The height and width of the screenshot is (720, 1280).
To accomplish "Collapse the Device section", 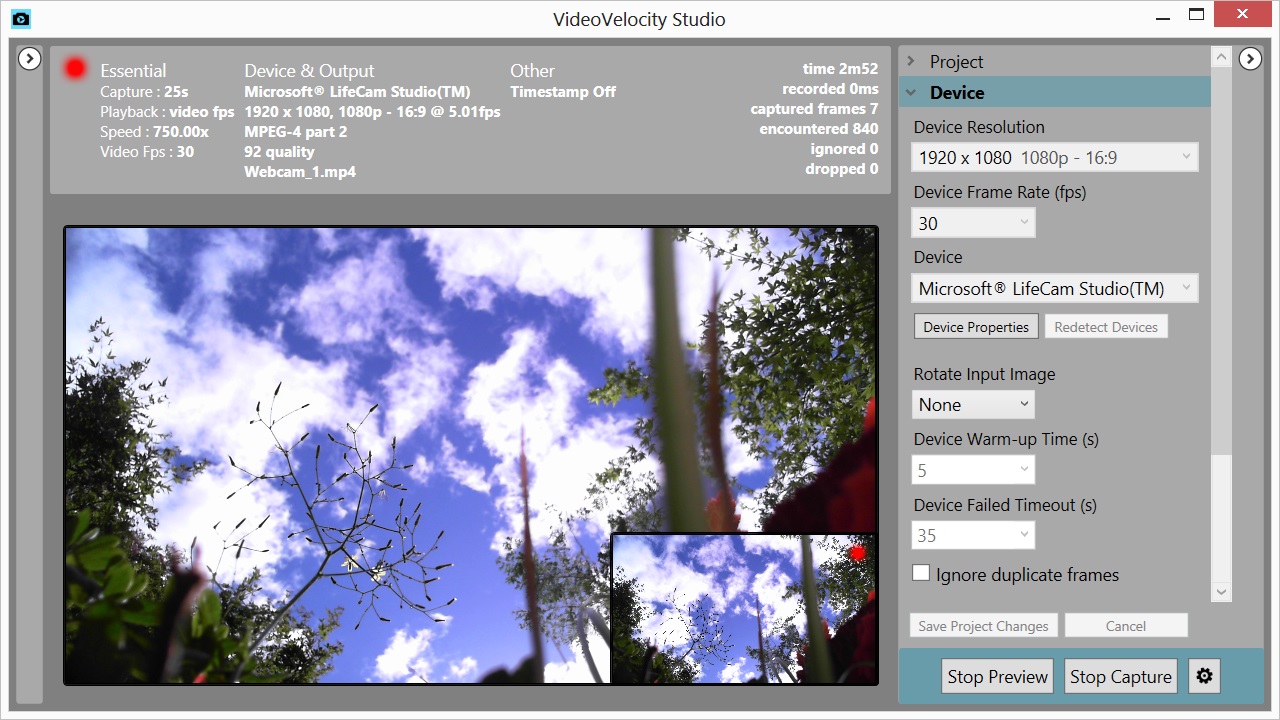I will [x=1054, y=92].
